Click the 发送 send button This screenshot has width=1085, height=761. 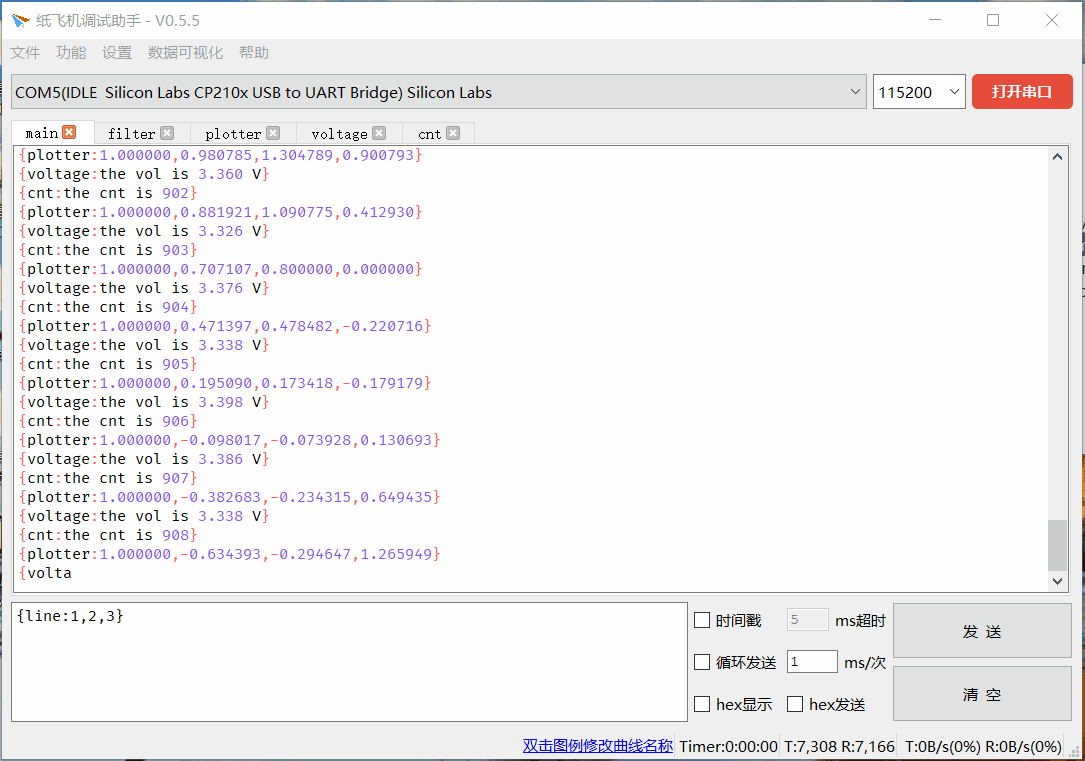tap(982, 631)
